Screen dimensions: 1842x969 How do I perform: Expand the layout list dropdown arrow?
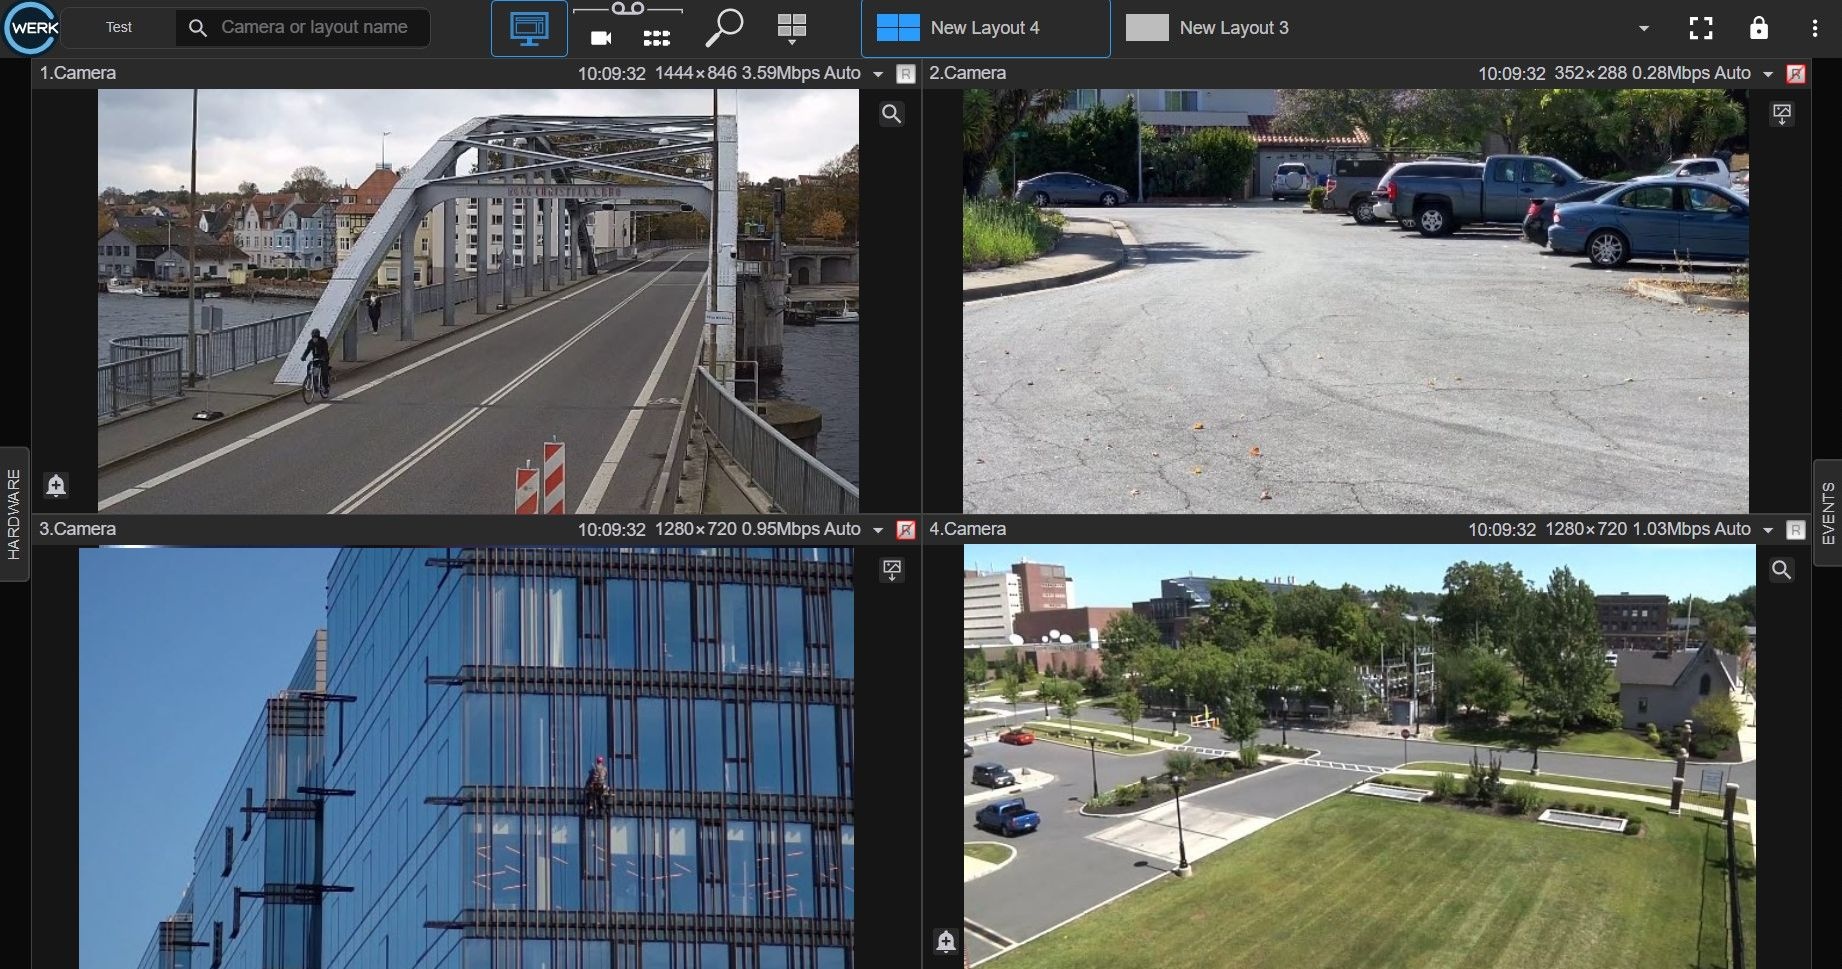[1643, 28]
